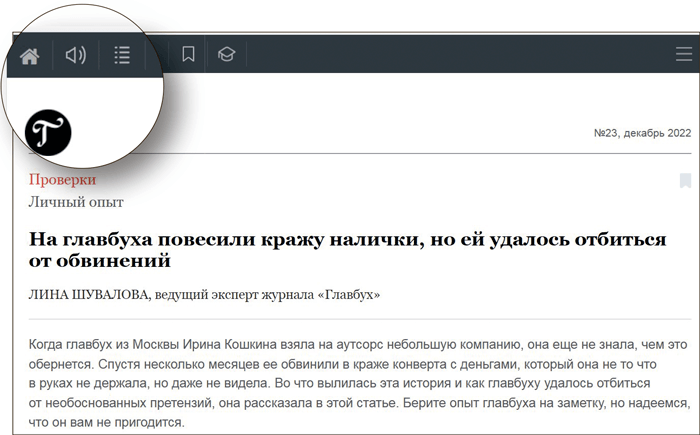The width and height of the screenshot is (700, 435).
Task: Open bookmarks from the dark toolbar
Action: pos(188,55)
